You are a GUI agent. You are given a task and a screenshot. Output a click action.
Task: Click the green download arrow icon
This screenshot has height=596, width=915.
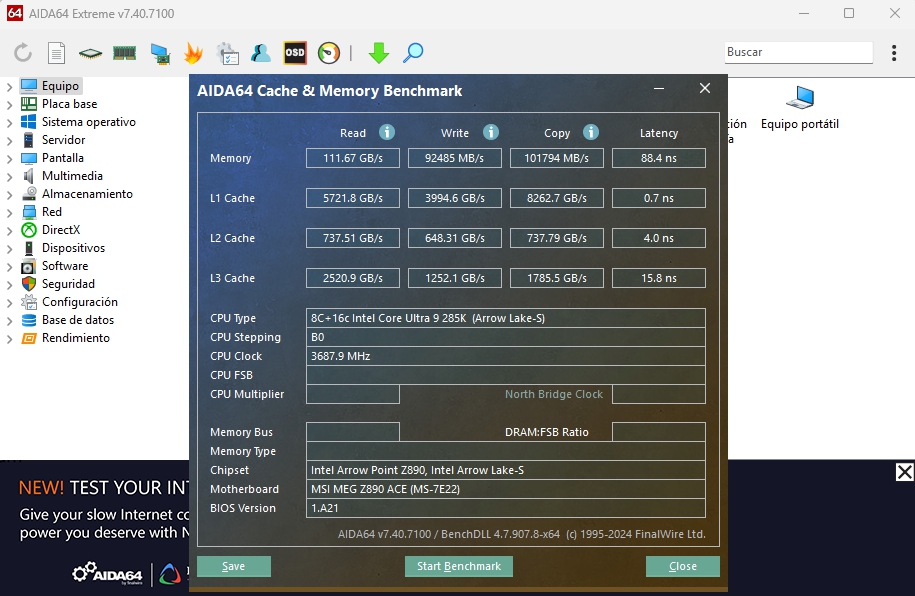379,53
